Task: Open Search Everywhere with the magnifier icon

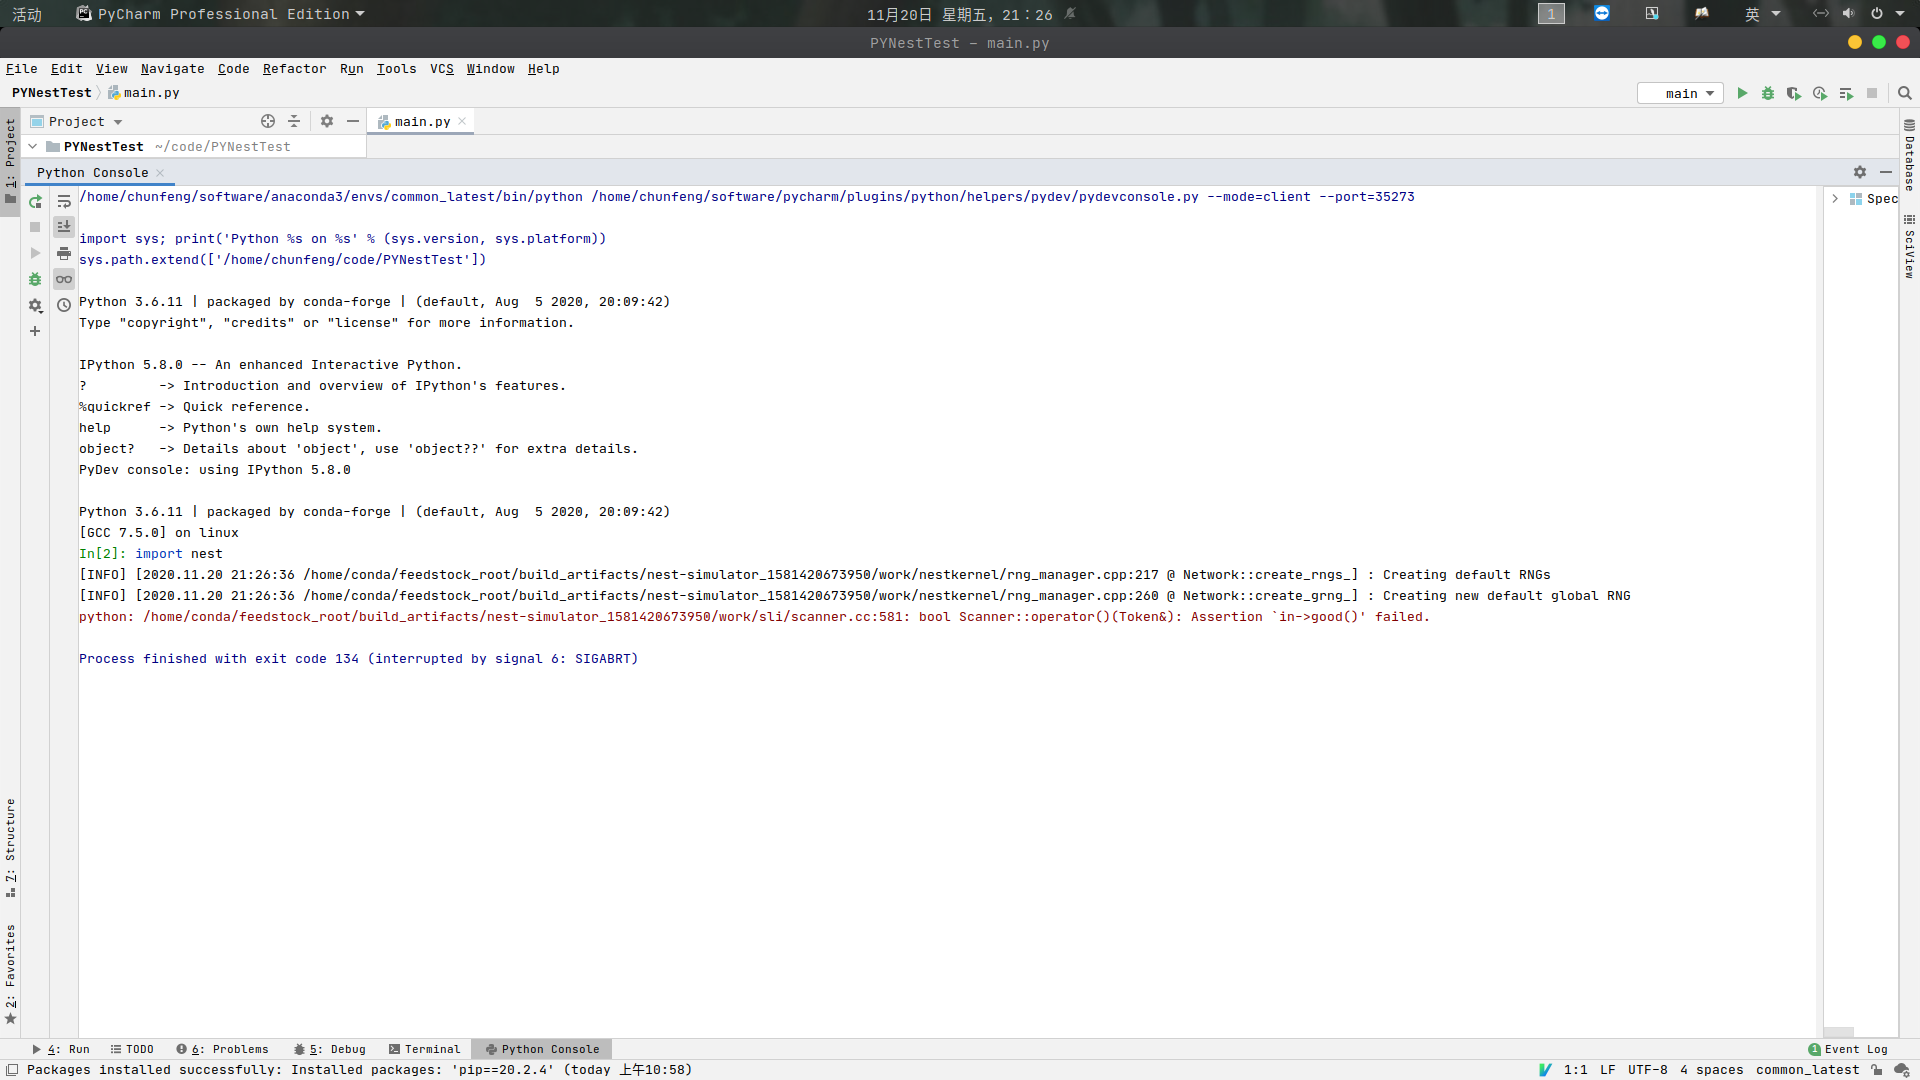Action: tap(1905, 93)
